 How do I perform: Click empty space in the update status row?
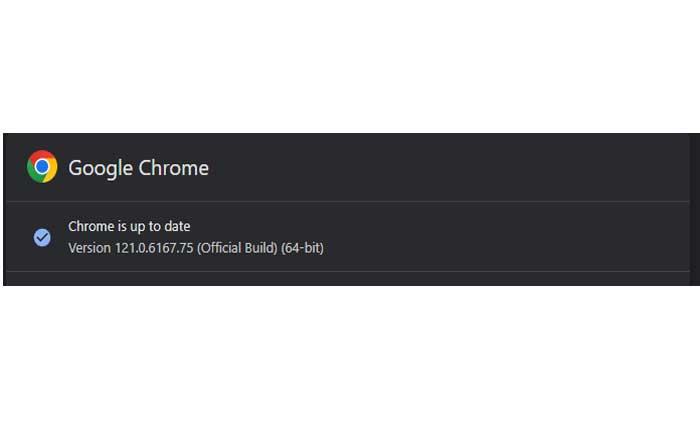tap(500, 237)
